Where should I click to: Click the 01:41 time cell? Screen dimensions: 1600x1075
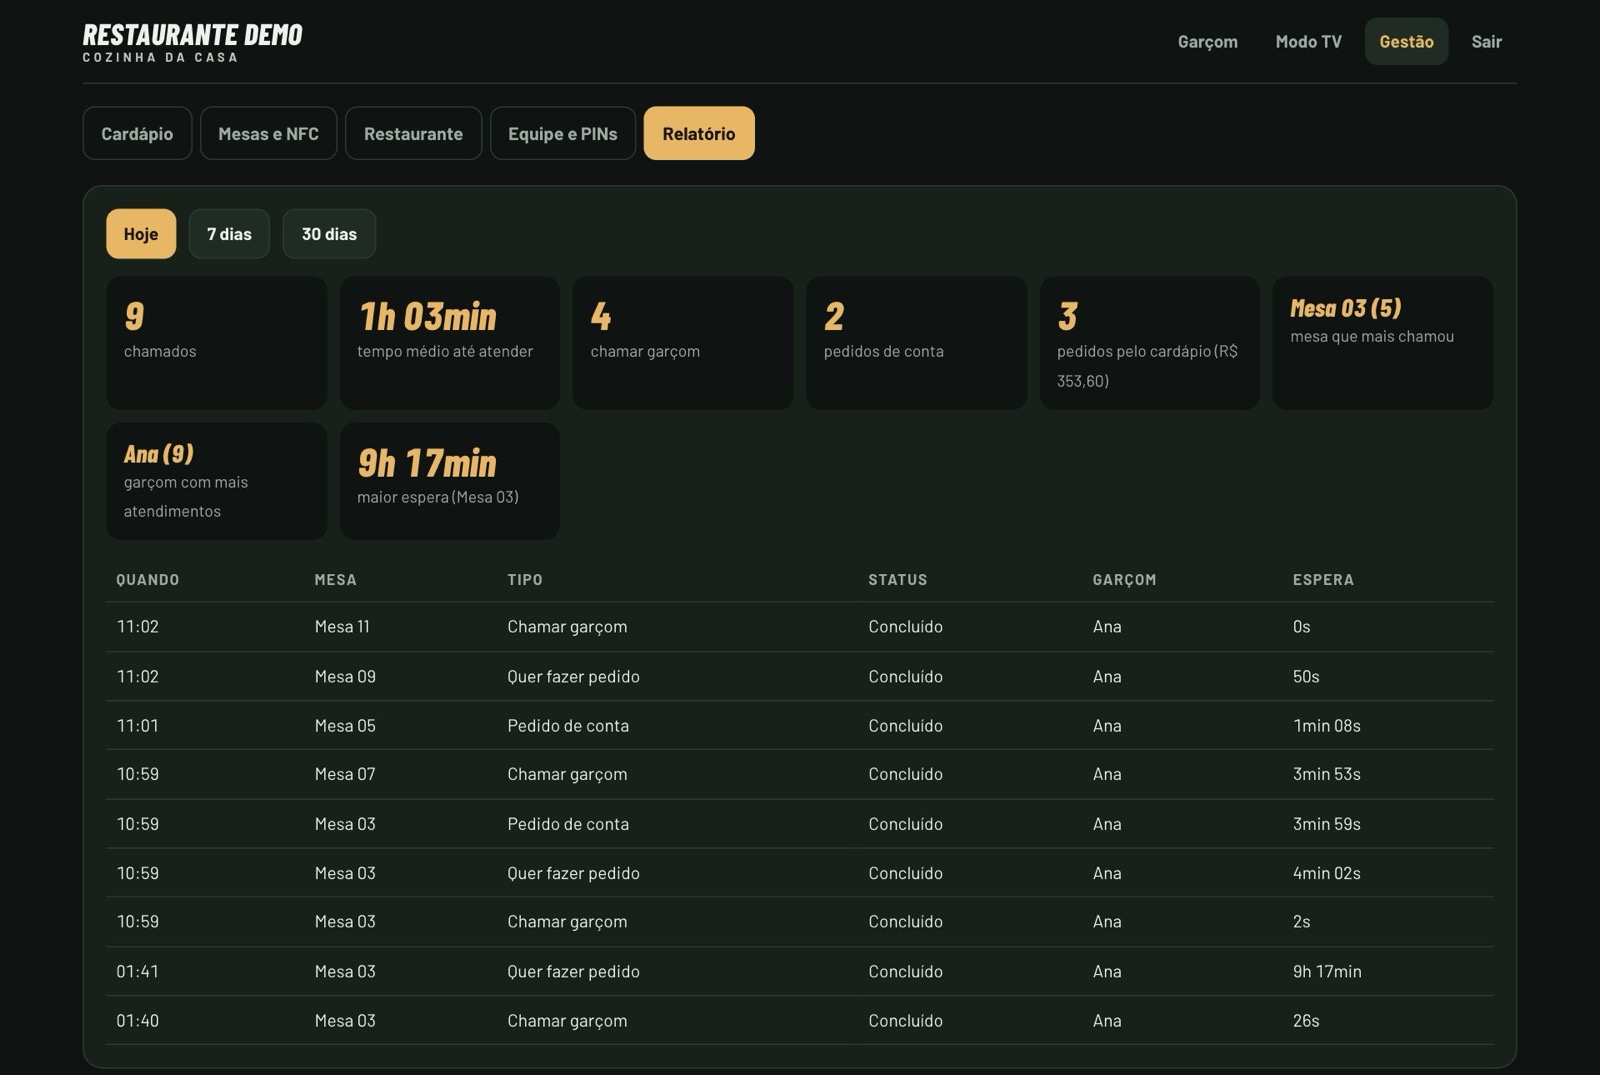tap(137, 971)
